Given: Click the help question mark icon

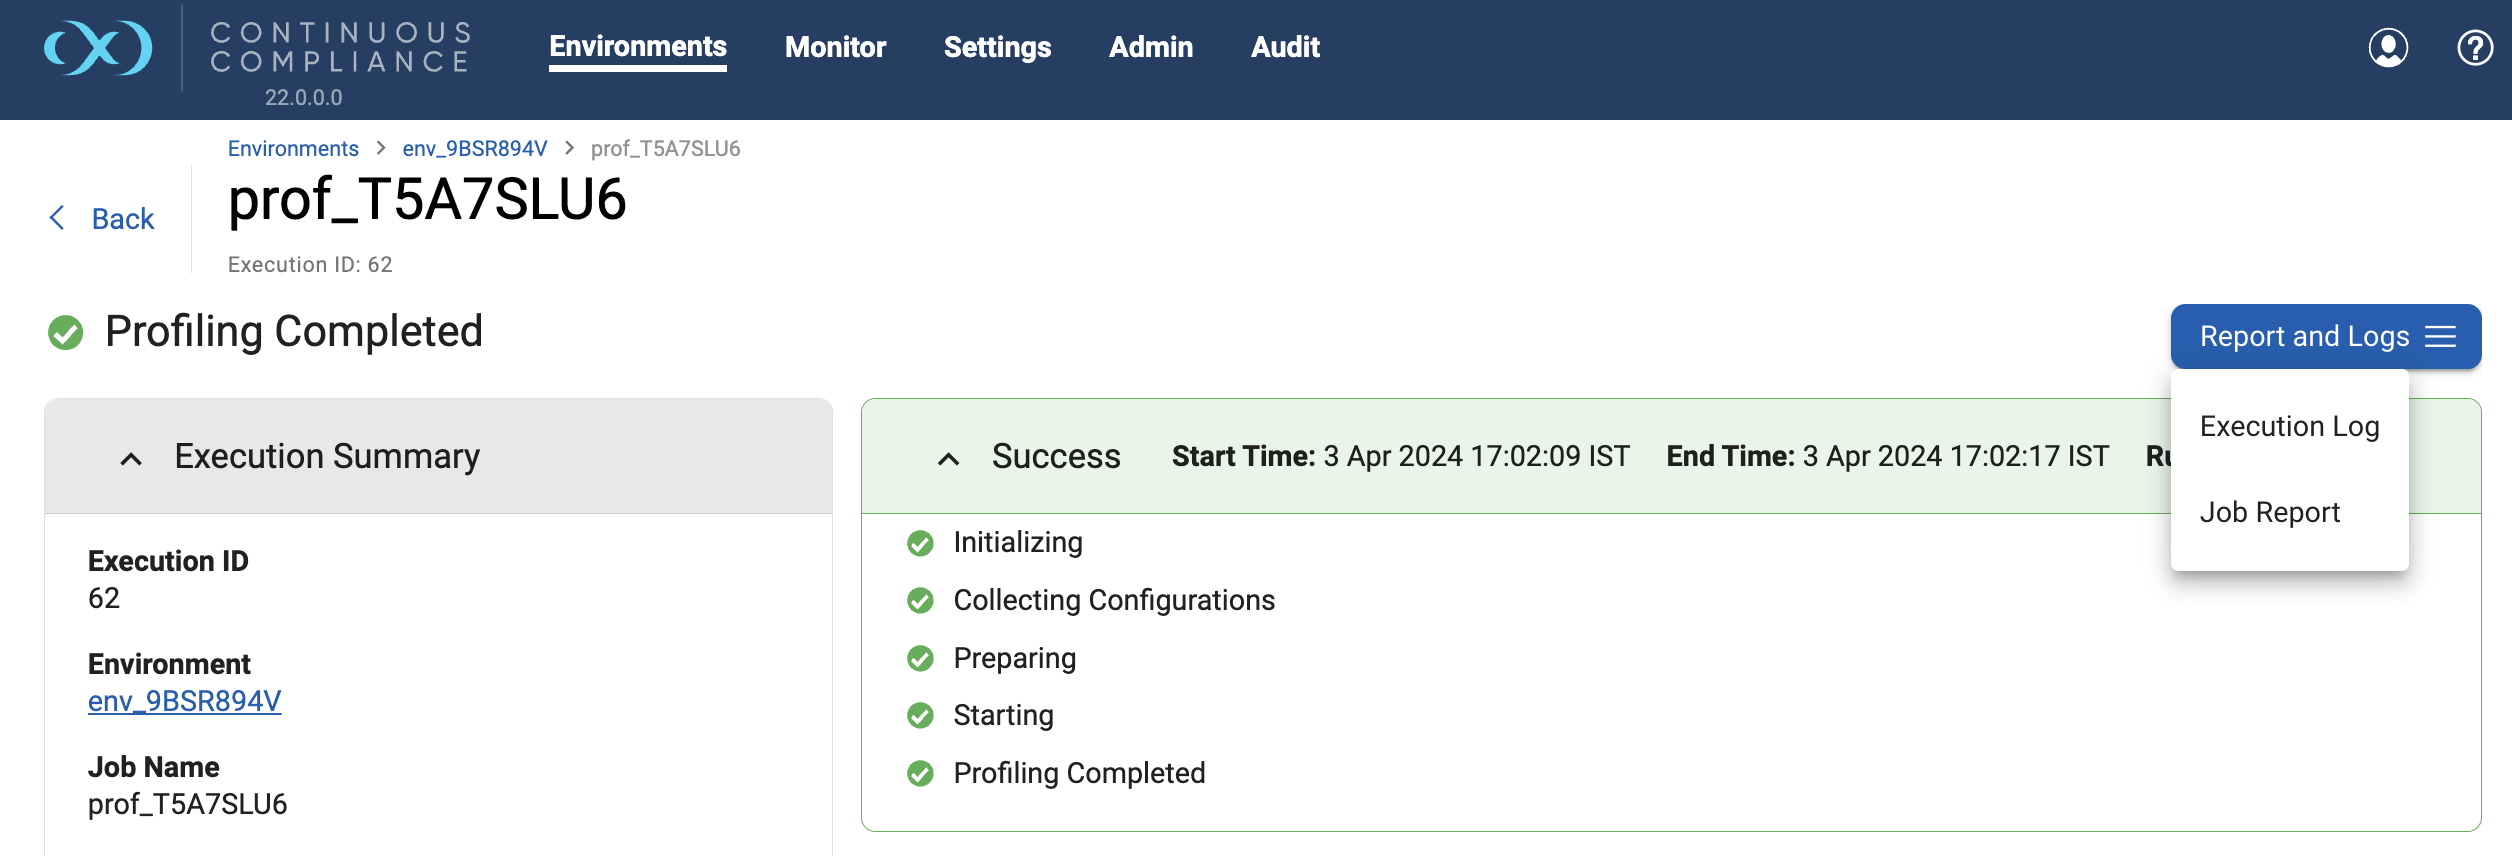Looking at the screenshot, I should (x=2475, y=48).
